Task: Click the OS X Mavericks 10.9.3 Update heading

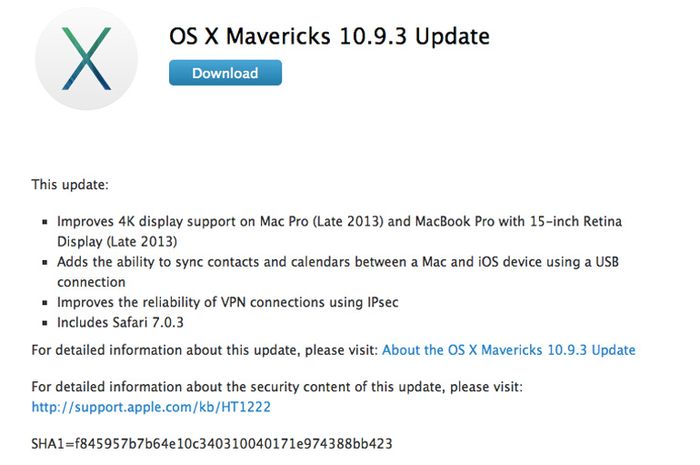Action: click(x=329, y=36)
